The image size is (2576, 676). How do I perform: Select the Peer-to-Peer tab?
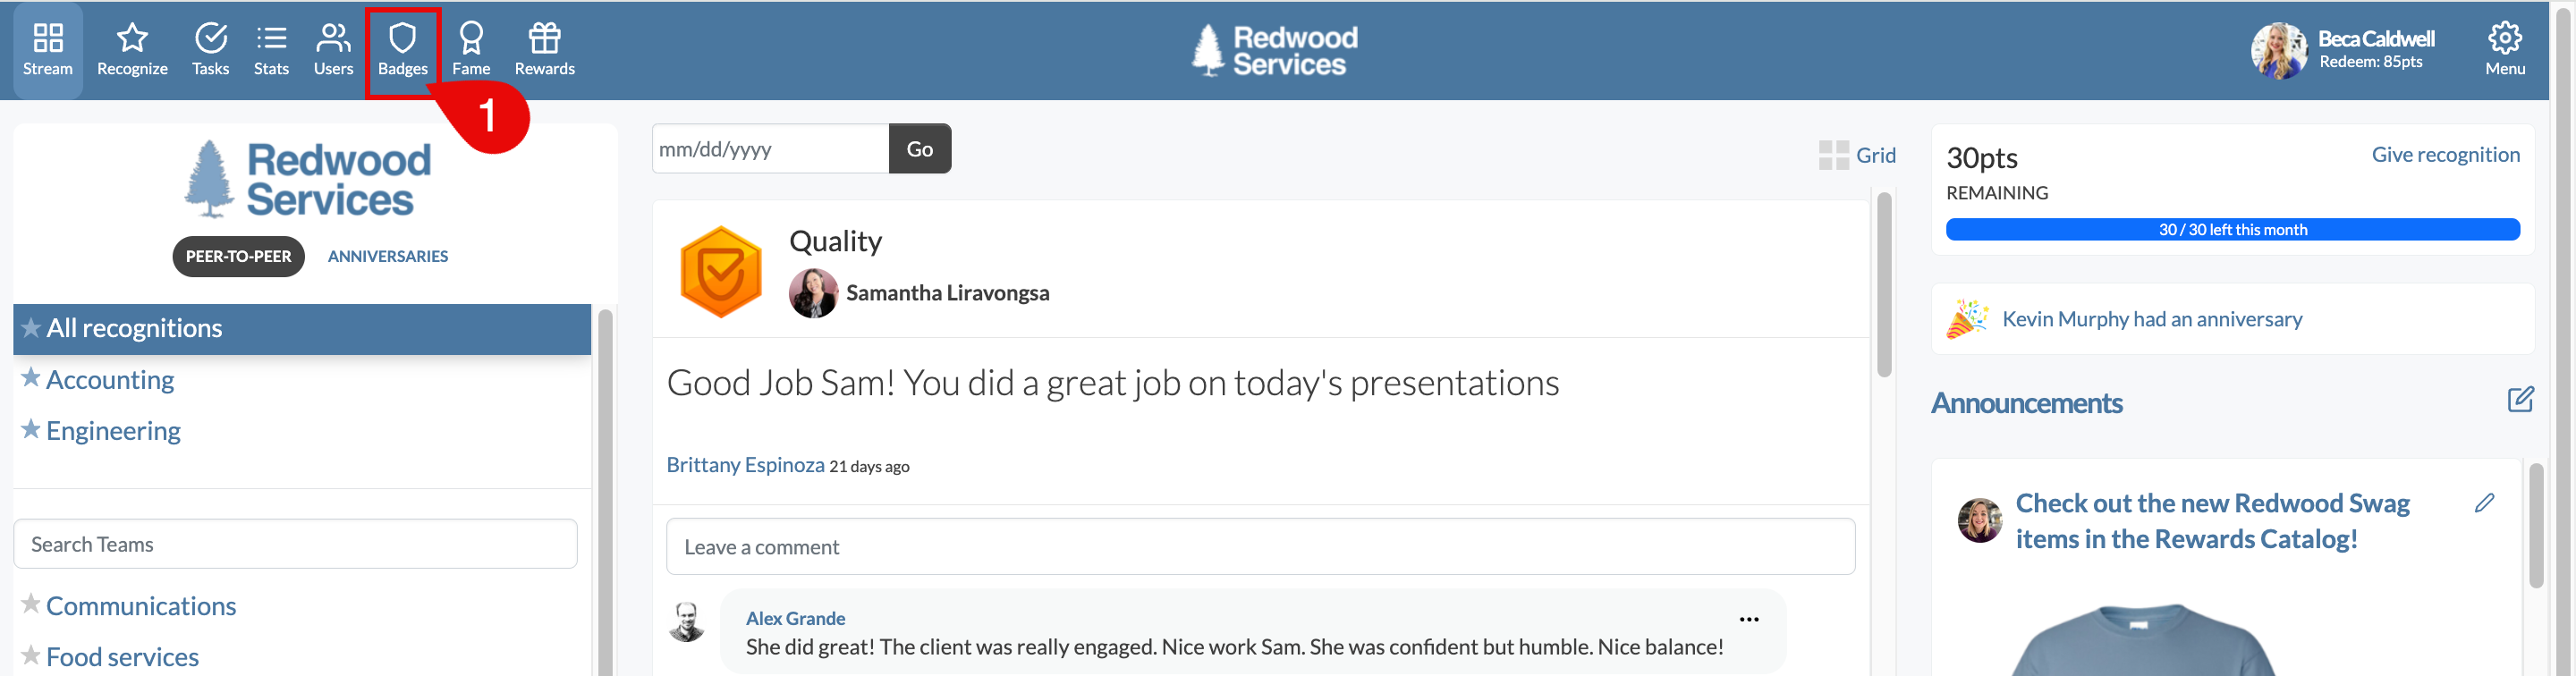[x=238, y=257]
